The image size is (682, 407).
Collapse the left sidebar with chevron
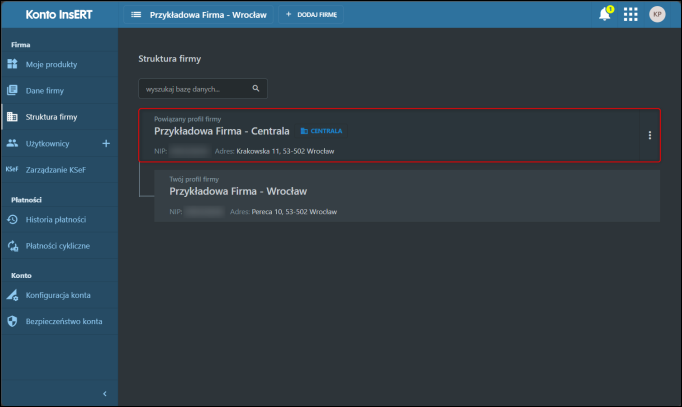pos(105,395)
